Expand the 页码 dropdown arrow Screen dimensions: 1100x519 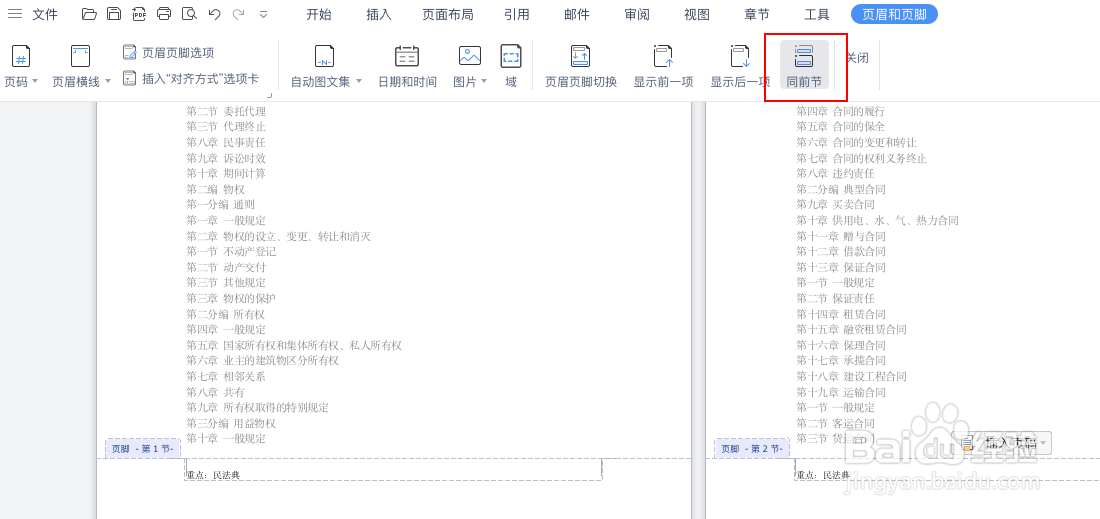click(35, 81)
